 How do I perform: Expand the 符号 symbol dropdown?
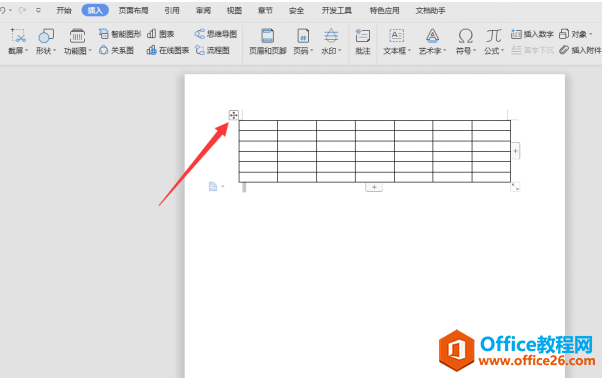click(466, 41)
